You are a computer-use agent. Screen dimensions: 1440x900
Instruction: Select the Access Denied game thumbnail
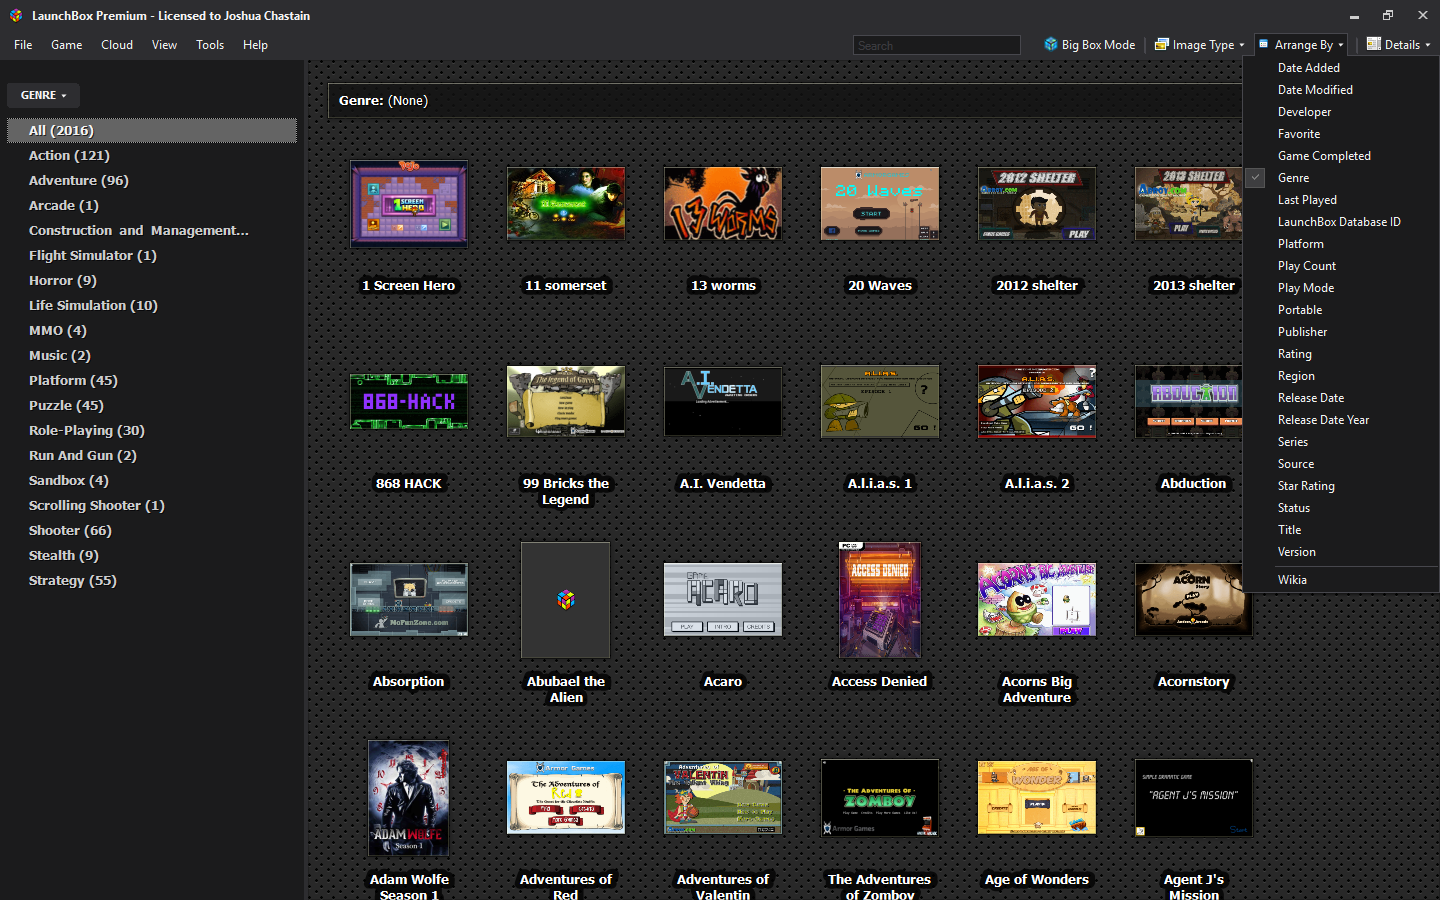click(880, 600)
